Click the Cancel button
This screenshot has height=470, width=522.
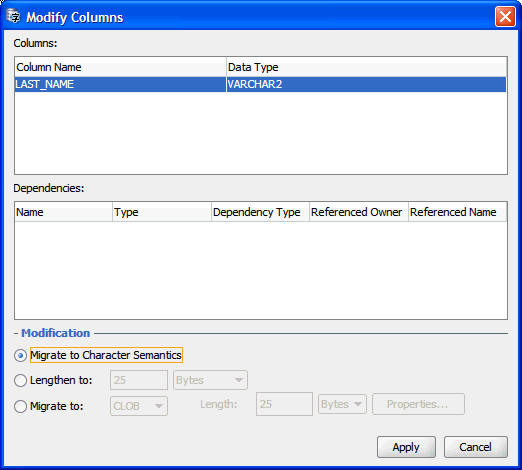(476, 447)
